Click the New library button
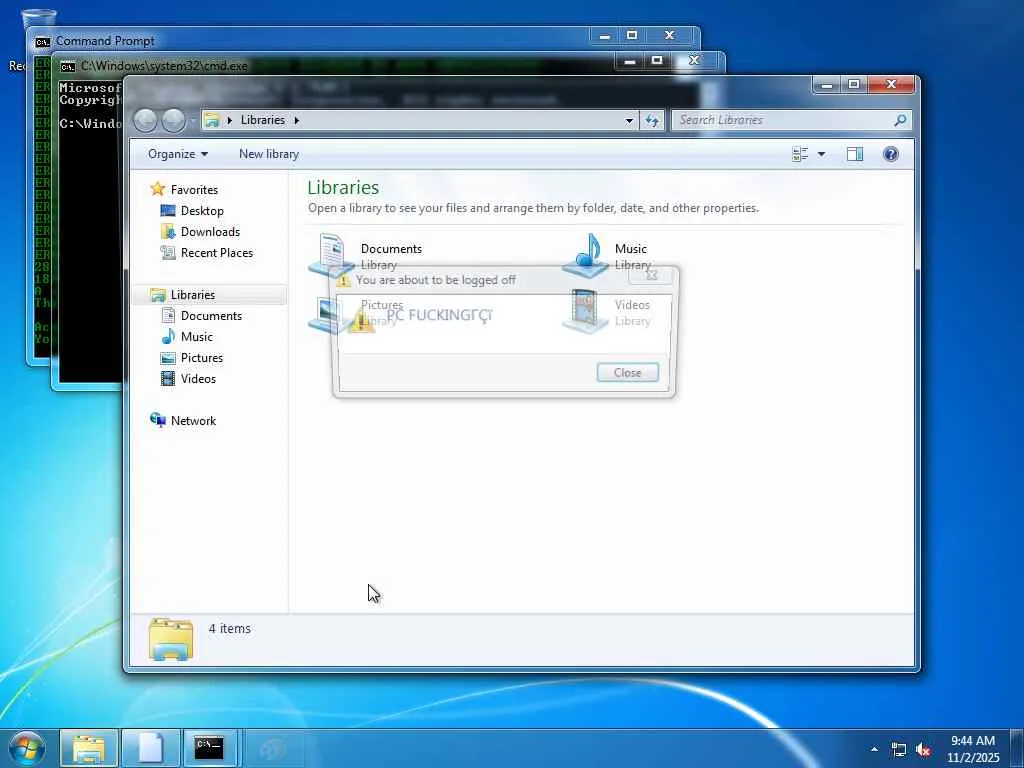The image size is (1024, 768). (268, 154)
